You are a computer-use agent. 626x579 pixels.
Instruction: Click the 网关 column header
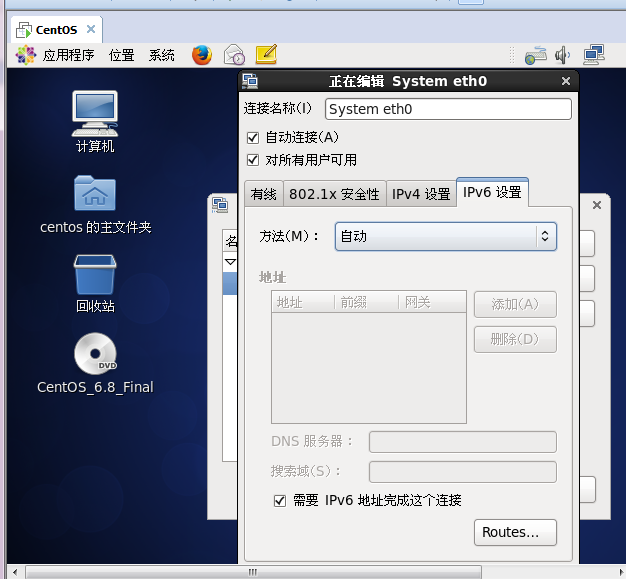tap(433, 302)
